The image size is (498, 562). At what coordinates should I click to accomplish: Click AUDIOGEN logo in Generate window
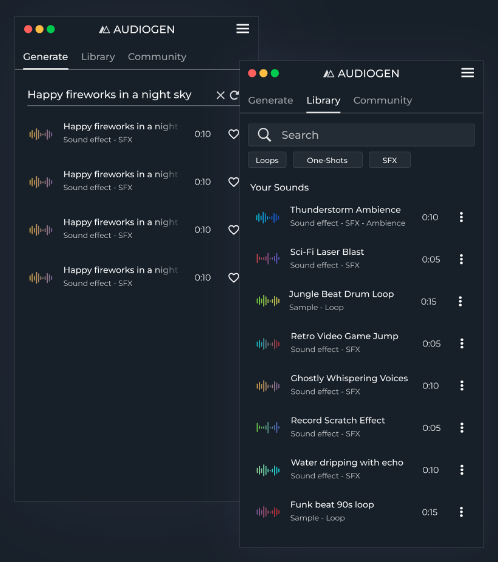[137, 29]
